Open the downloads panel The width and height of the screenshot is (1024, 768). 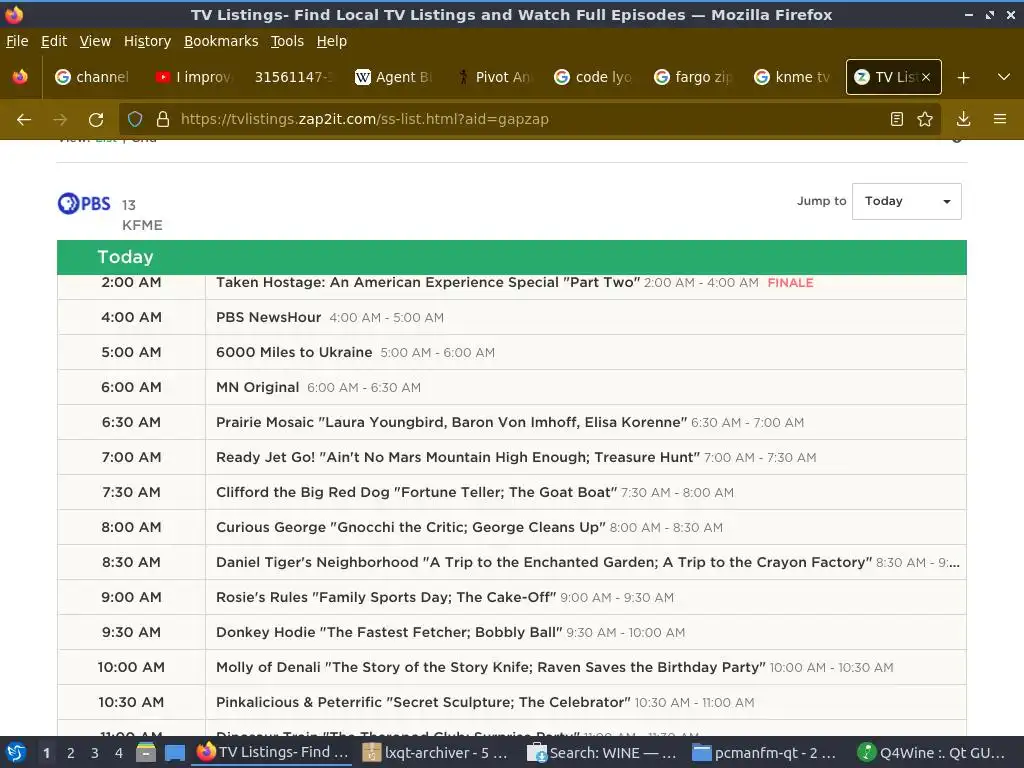pos(963,119)
